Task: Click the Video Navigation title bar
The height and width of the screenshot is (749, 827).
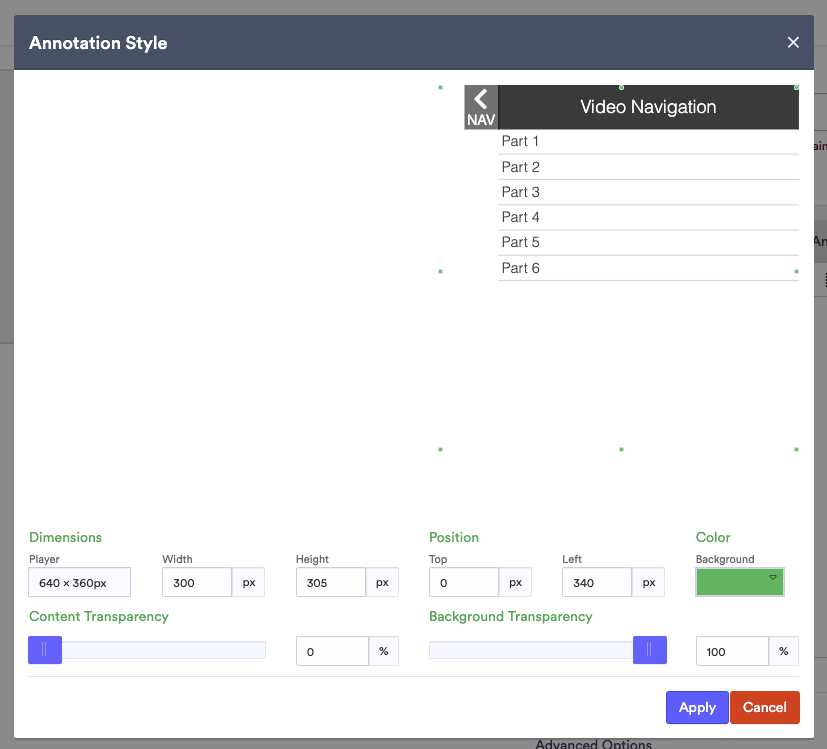Action: click(x=648, y=107)
